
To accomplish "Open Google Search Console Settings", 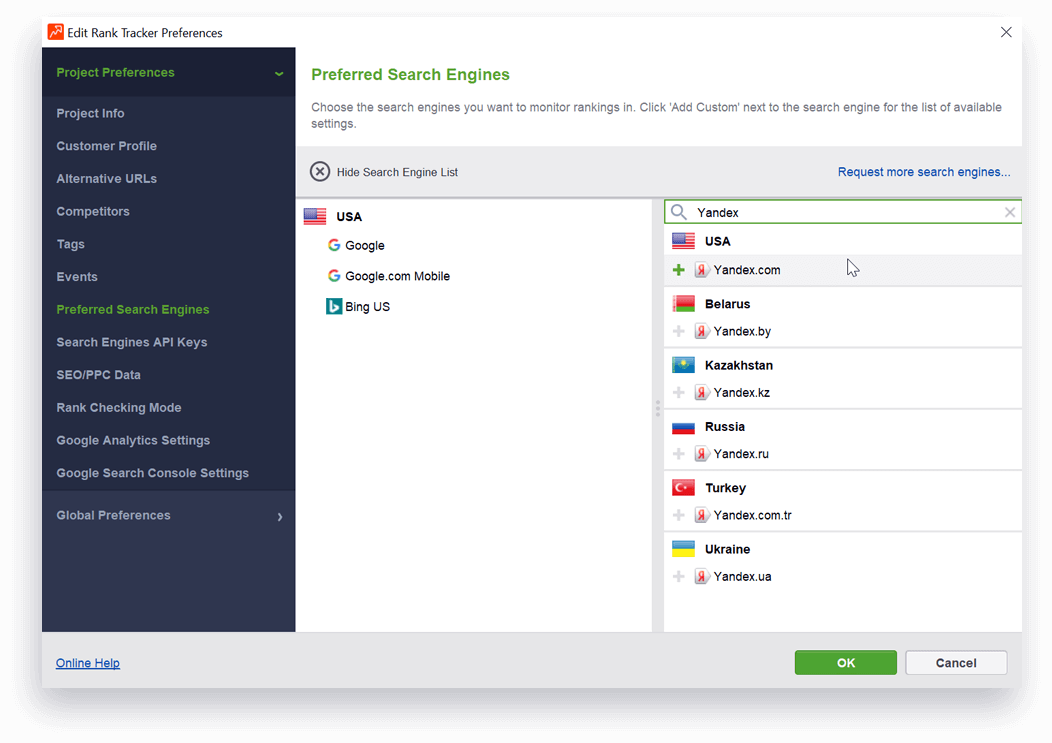I will click(x=152, y=473).
